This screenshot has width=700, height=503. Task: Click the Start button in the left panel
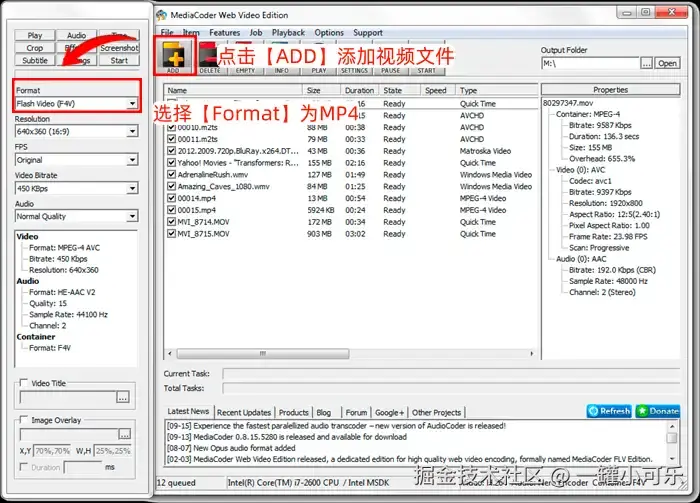119,60
